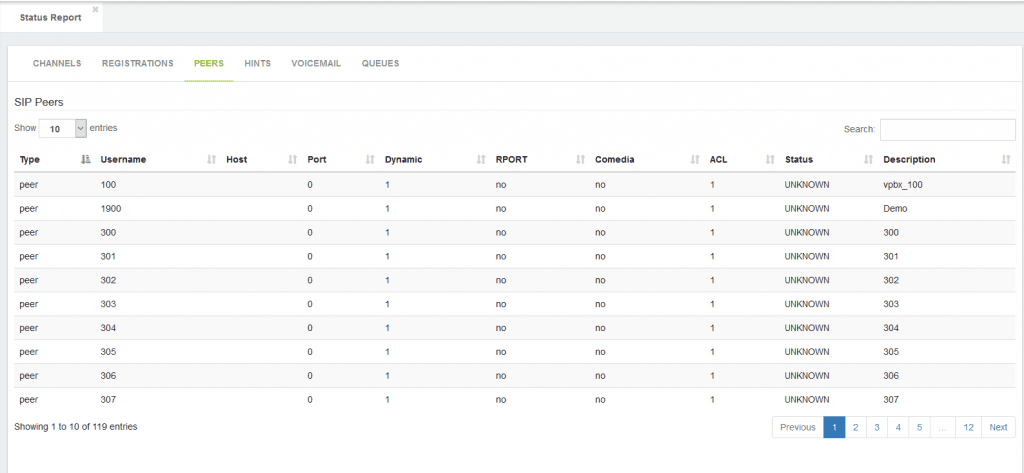Sort RPORT column via arrow icon
Screen dimensions: 1024x473
(580, 159)
